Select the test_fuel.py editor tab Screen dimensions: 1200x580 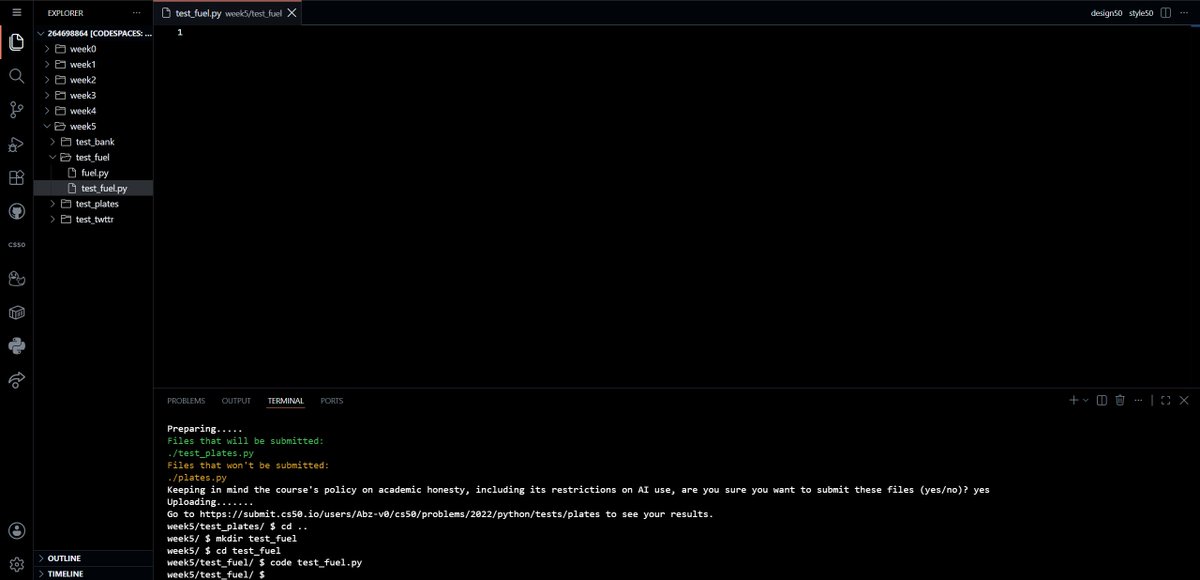pyautogui.click(x=229, y=13)
